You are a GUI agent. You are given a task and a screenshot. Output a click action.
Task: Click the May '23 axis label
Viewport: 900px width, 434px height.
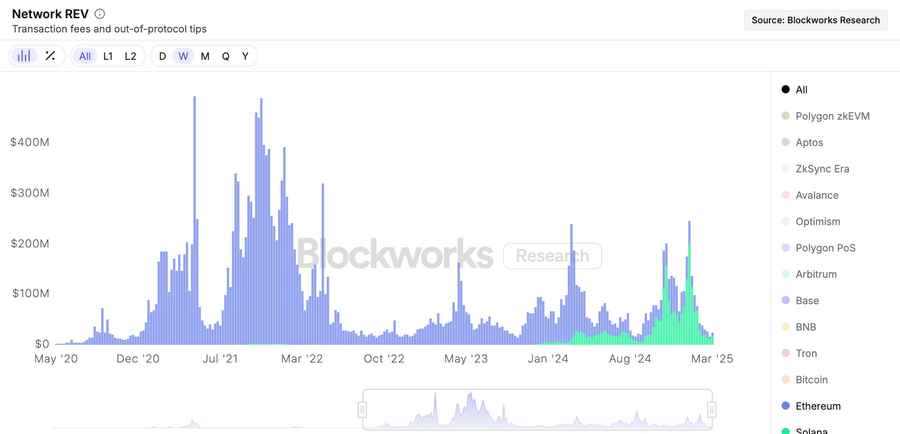466,359
